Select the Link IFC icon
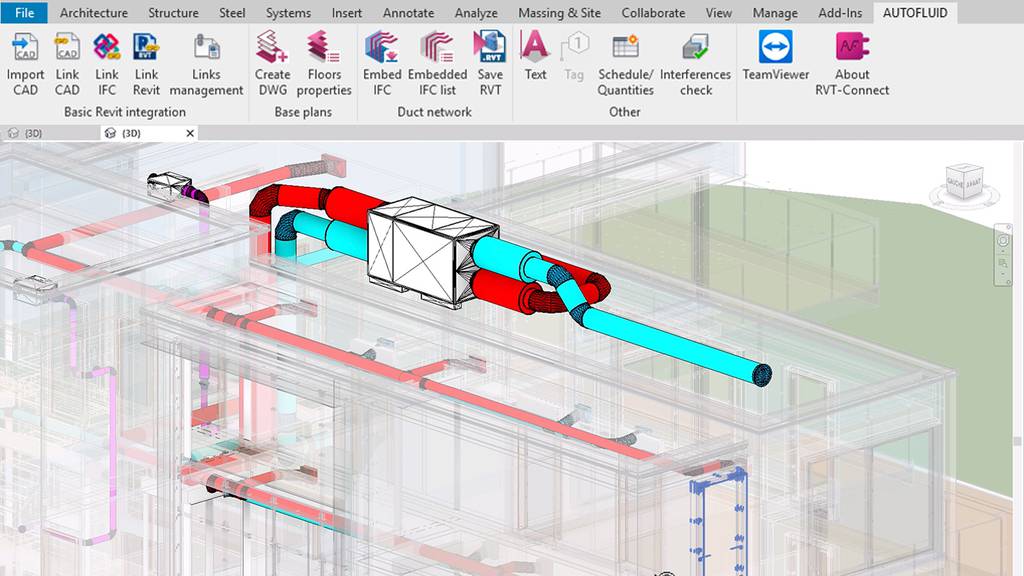This screenshot has height=576, width=1024. pos(107,64)
